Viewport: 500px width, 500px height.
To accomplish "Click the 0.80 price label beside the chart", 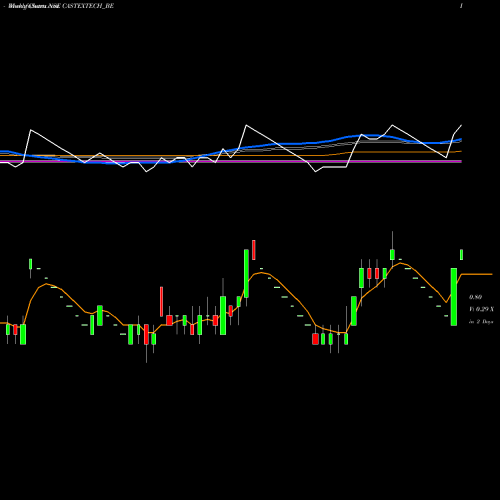I will point(475,297).
